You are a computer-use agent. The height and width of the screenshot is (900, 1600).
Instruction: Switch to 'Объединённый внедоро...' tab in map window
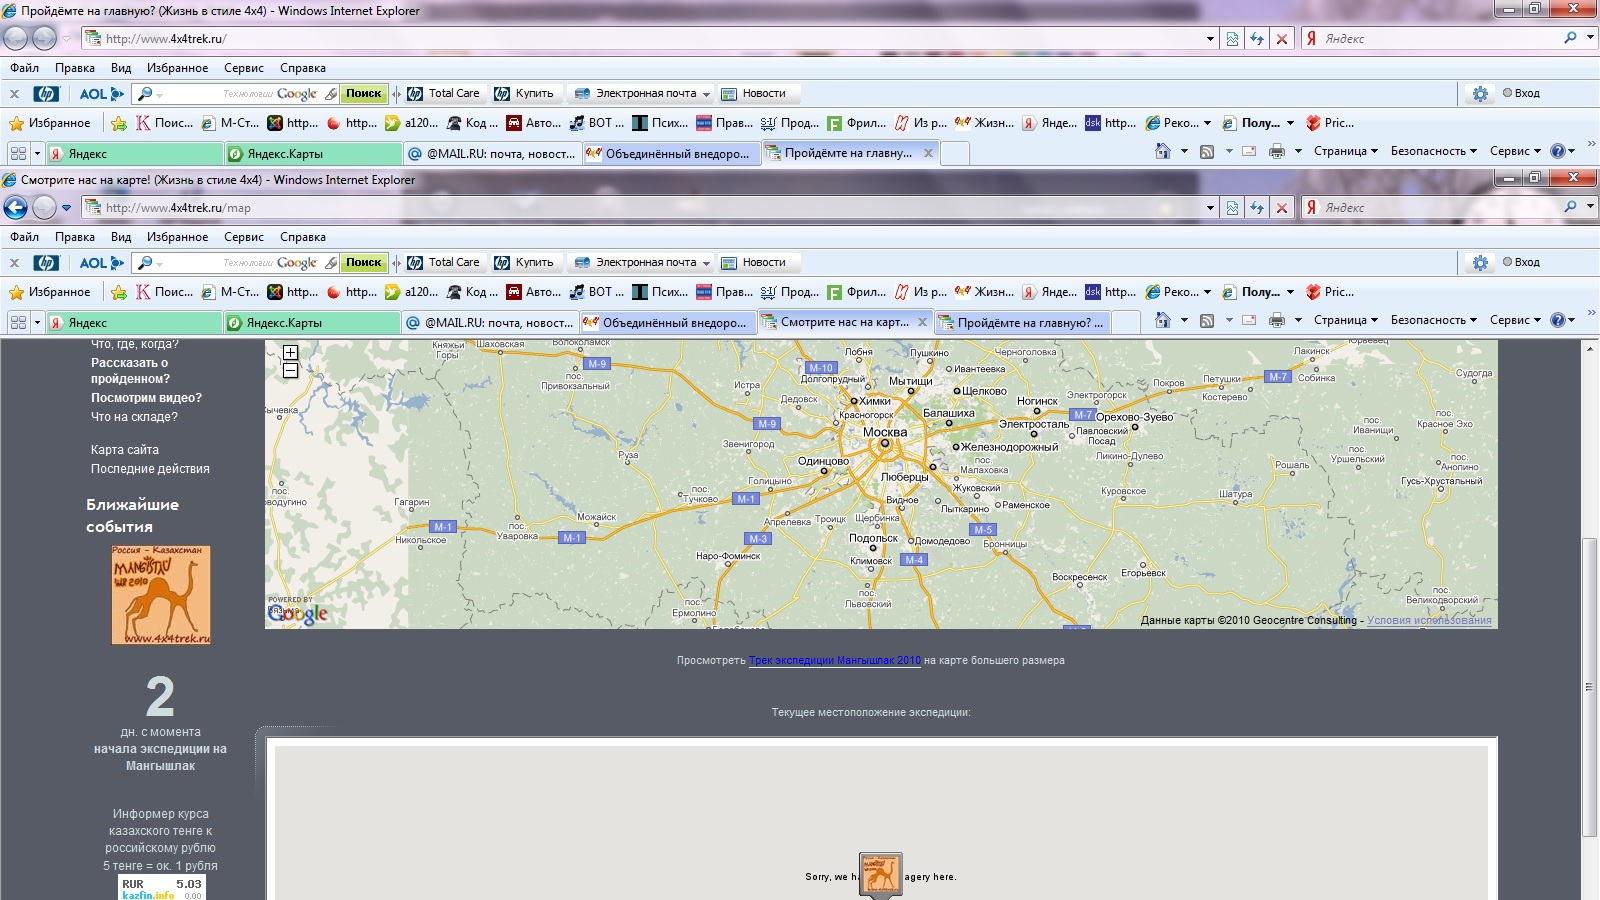click(x=666, y=322)
